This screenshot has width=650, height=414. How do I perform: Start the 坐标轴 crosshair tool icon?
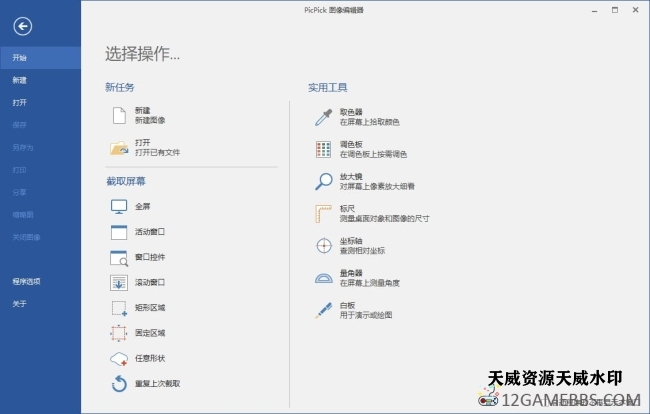point(323,245)
